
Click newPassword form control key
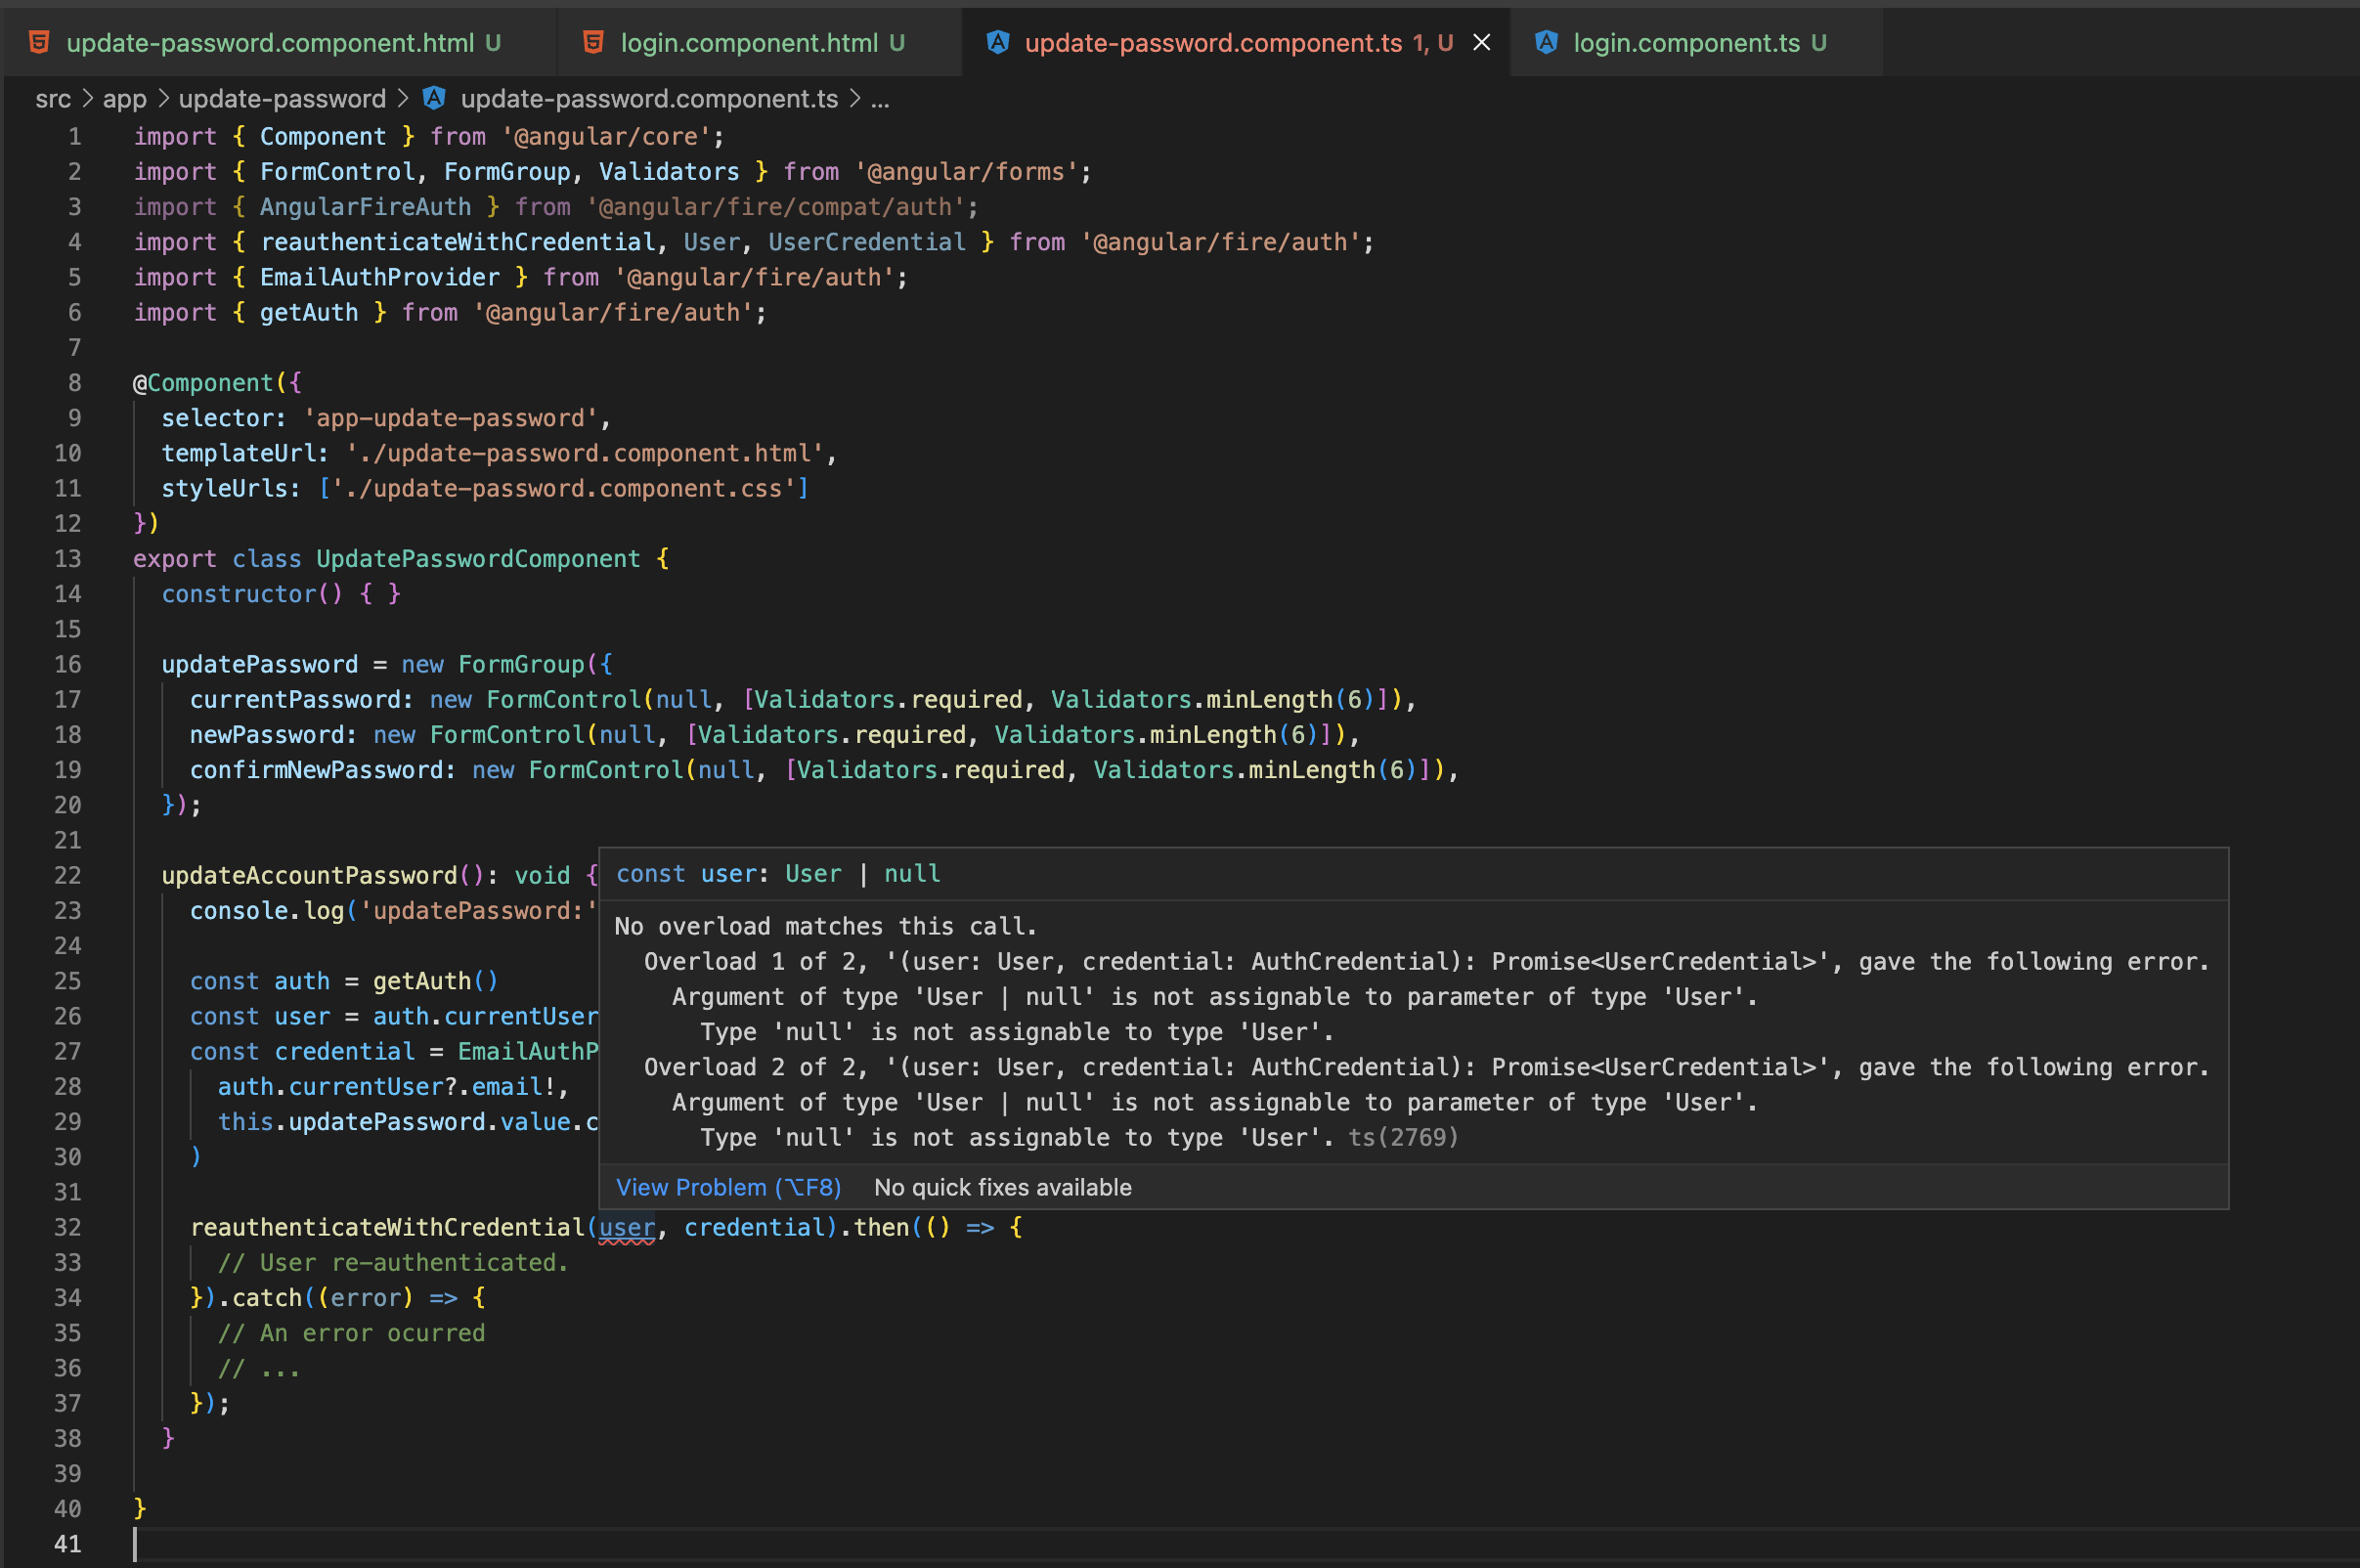click(267, 735)
